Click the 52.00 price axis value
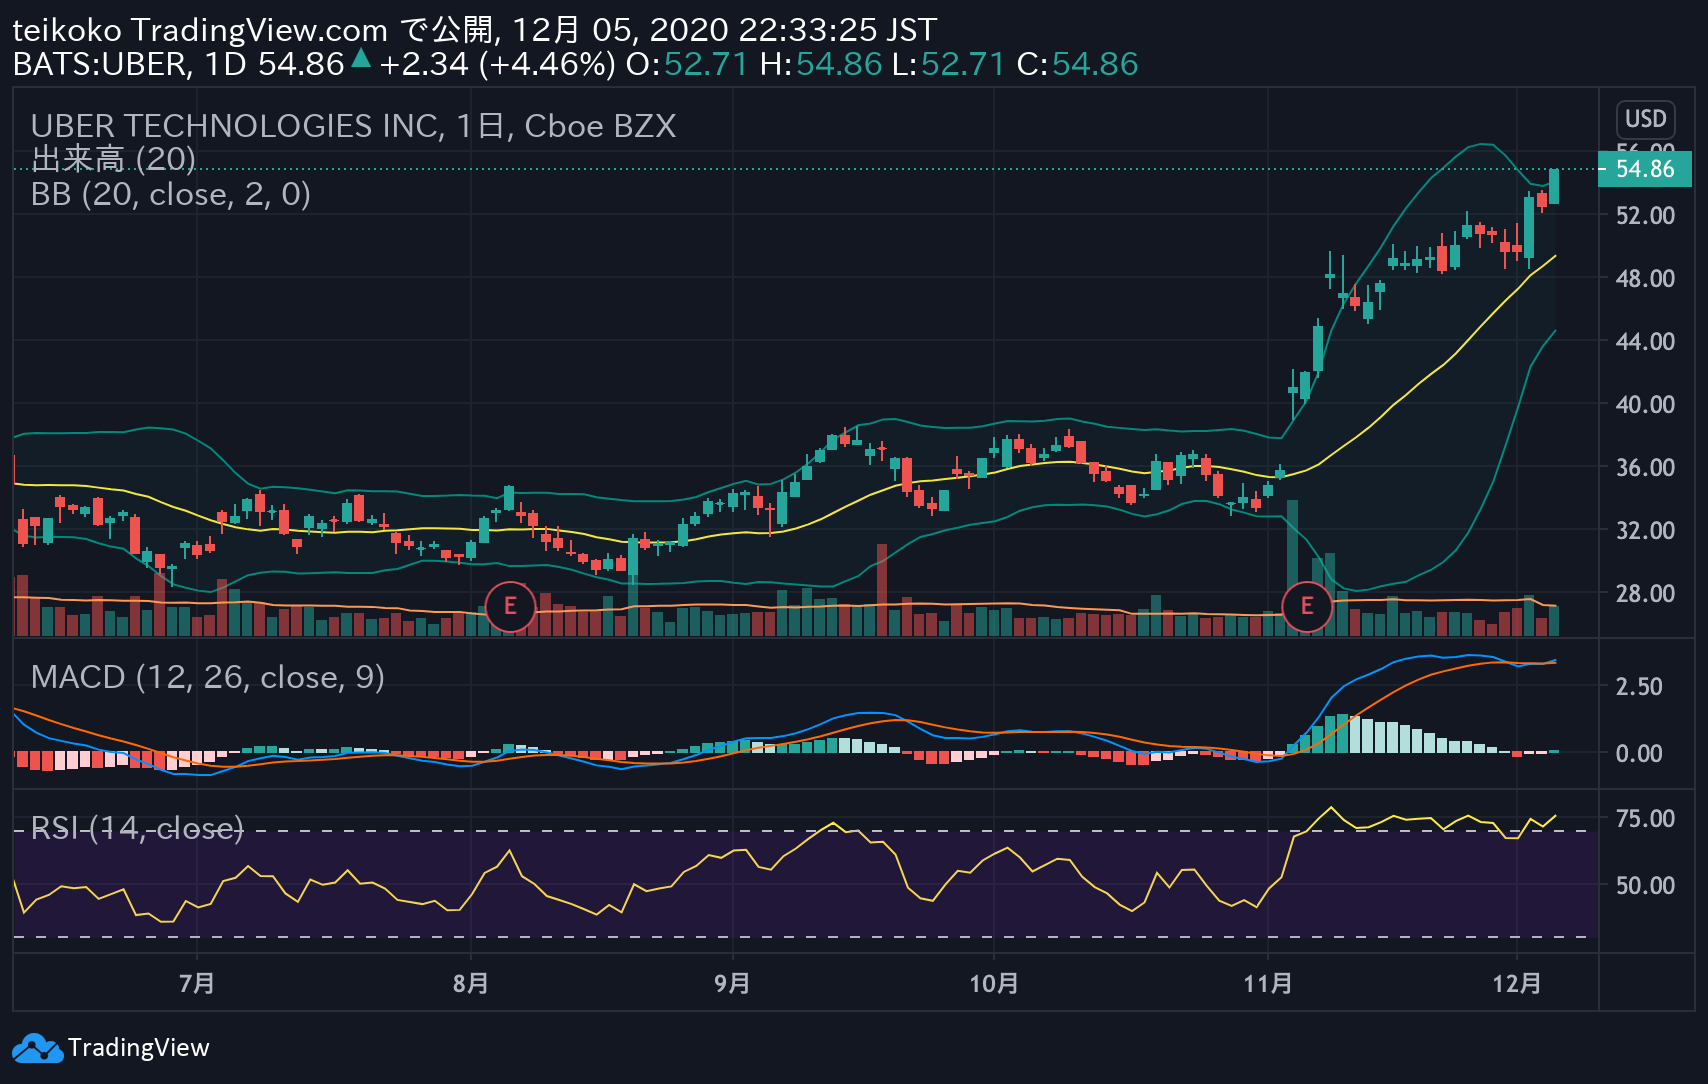 click(1645, 215)
